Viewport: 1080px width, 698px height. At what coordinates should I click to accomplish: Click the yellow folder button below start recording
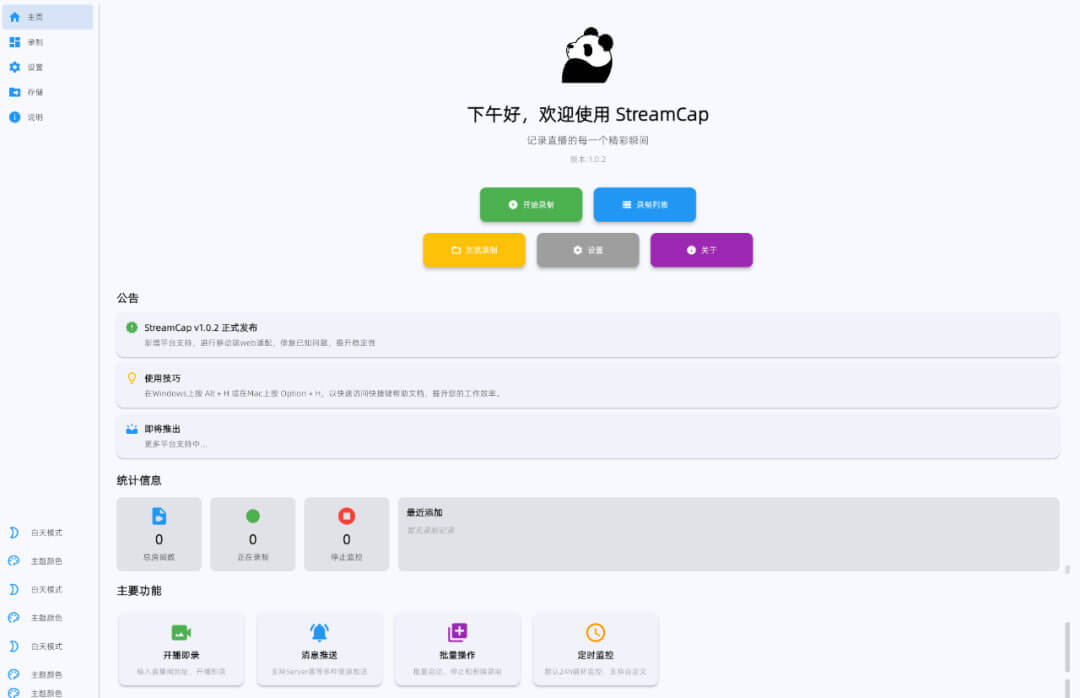click(473, 250)
